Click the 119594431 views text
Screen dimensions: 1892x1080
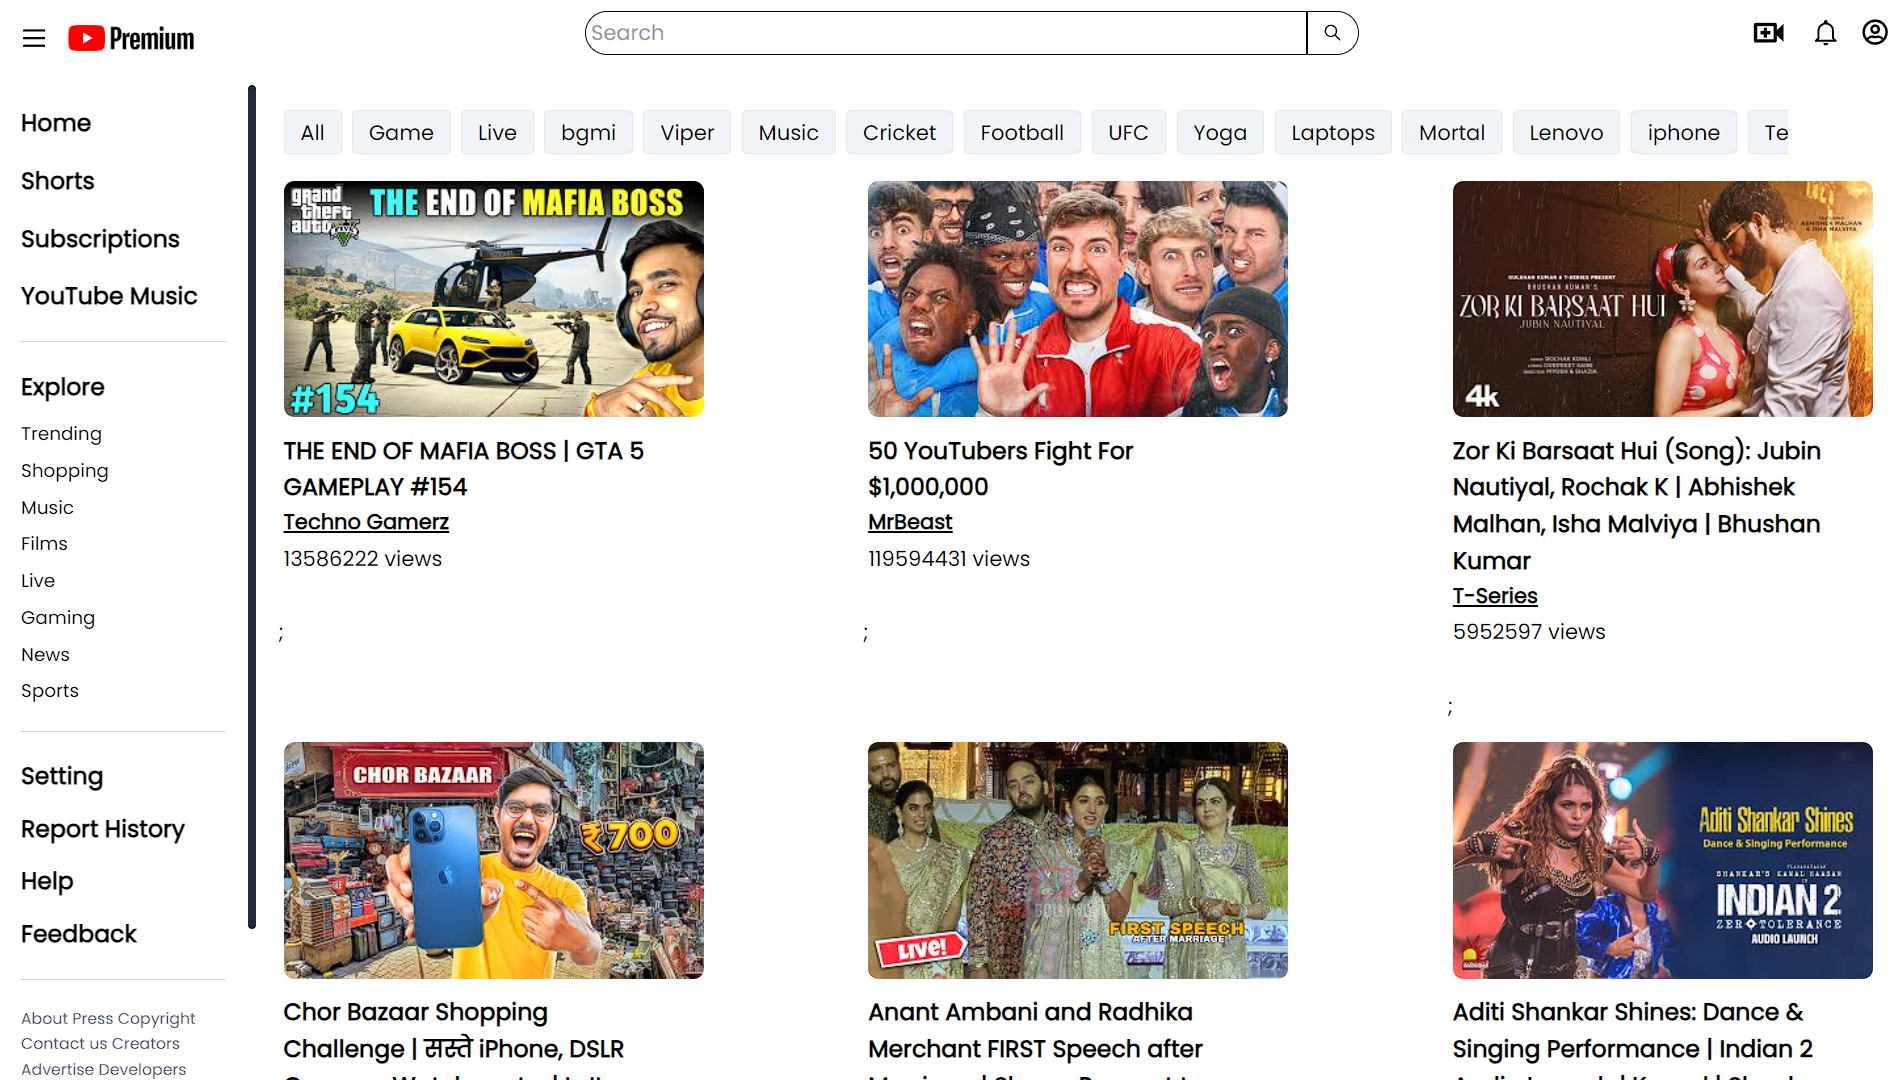point(949,559)
